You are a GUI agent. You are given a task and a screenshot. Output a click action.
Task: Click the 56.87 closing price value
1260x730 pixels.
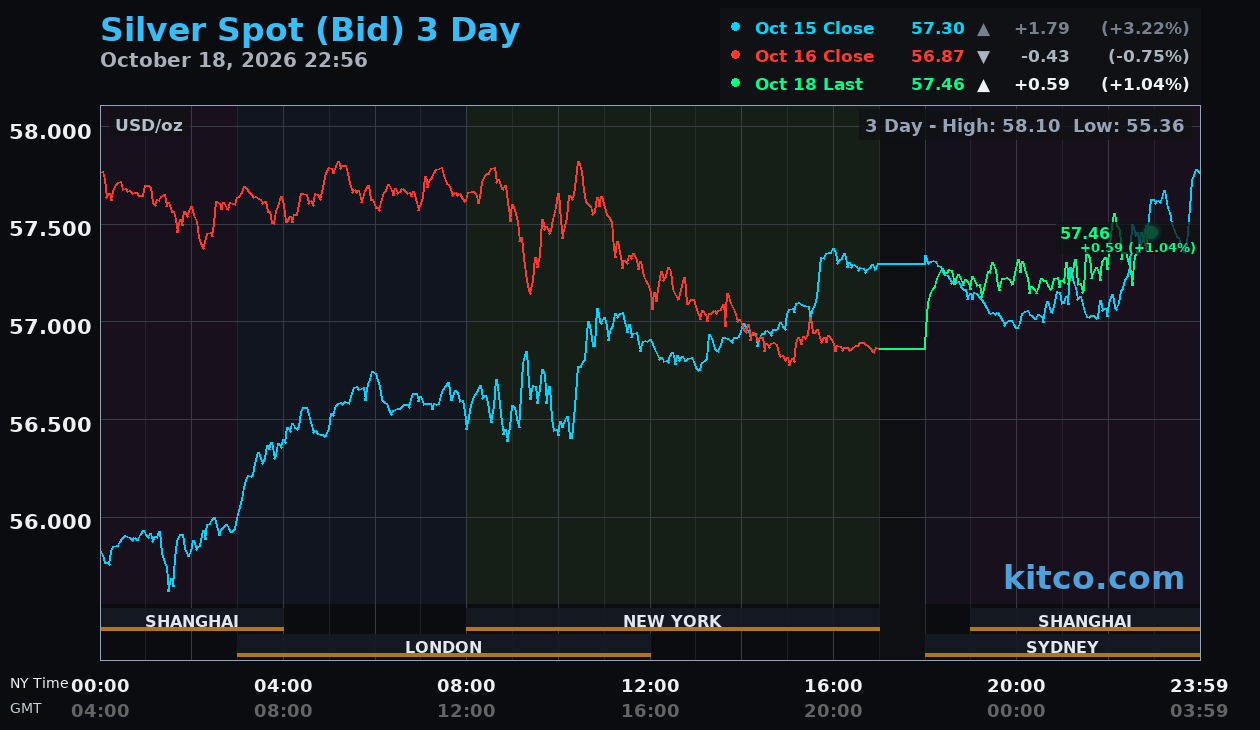[938, 57]
